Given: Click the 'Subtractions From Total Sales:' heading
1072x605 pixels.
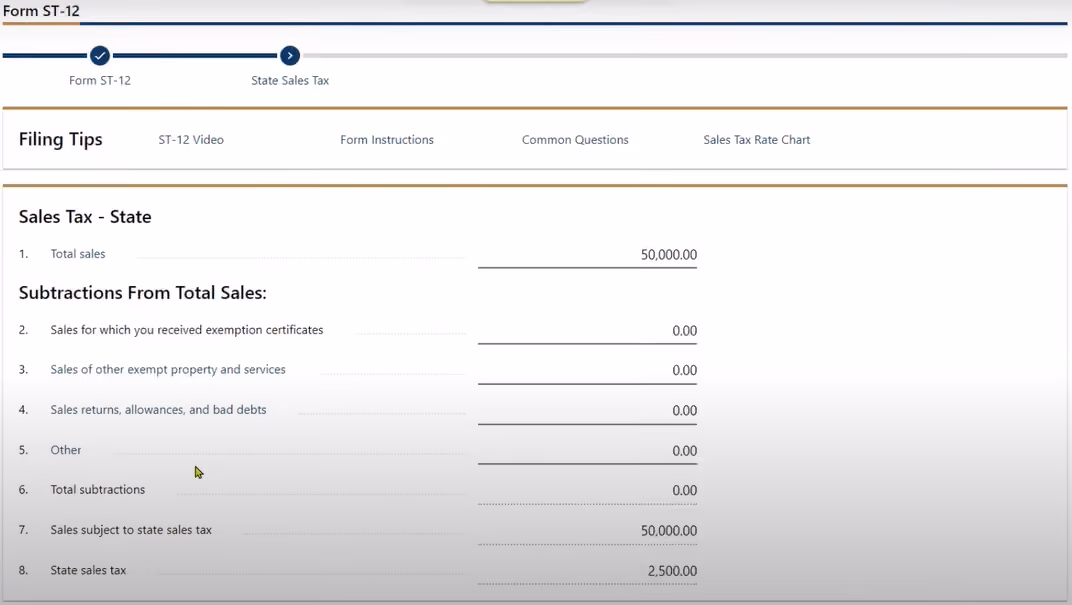Looking at the screenshot, I should [143, 293].
